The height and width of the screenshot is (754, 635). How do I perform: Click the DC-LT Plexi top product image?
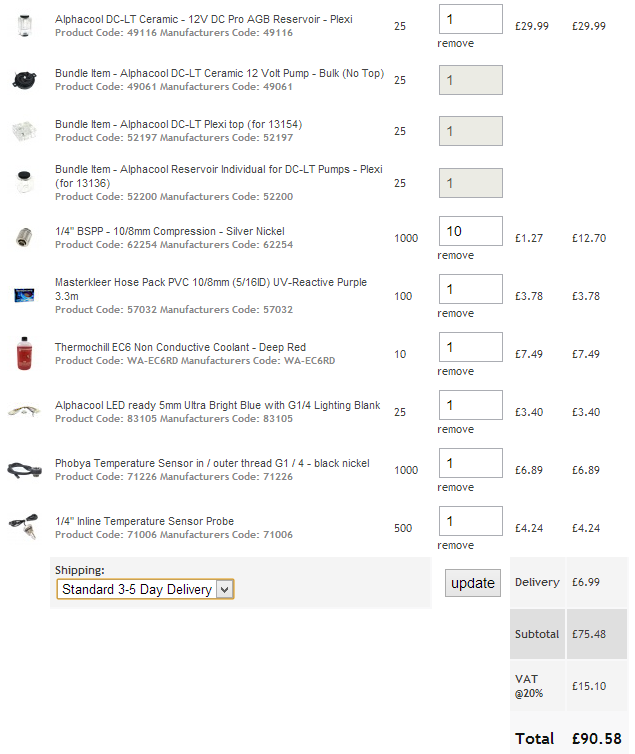(x=24, y=131)
